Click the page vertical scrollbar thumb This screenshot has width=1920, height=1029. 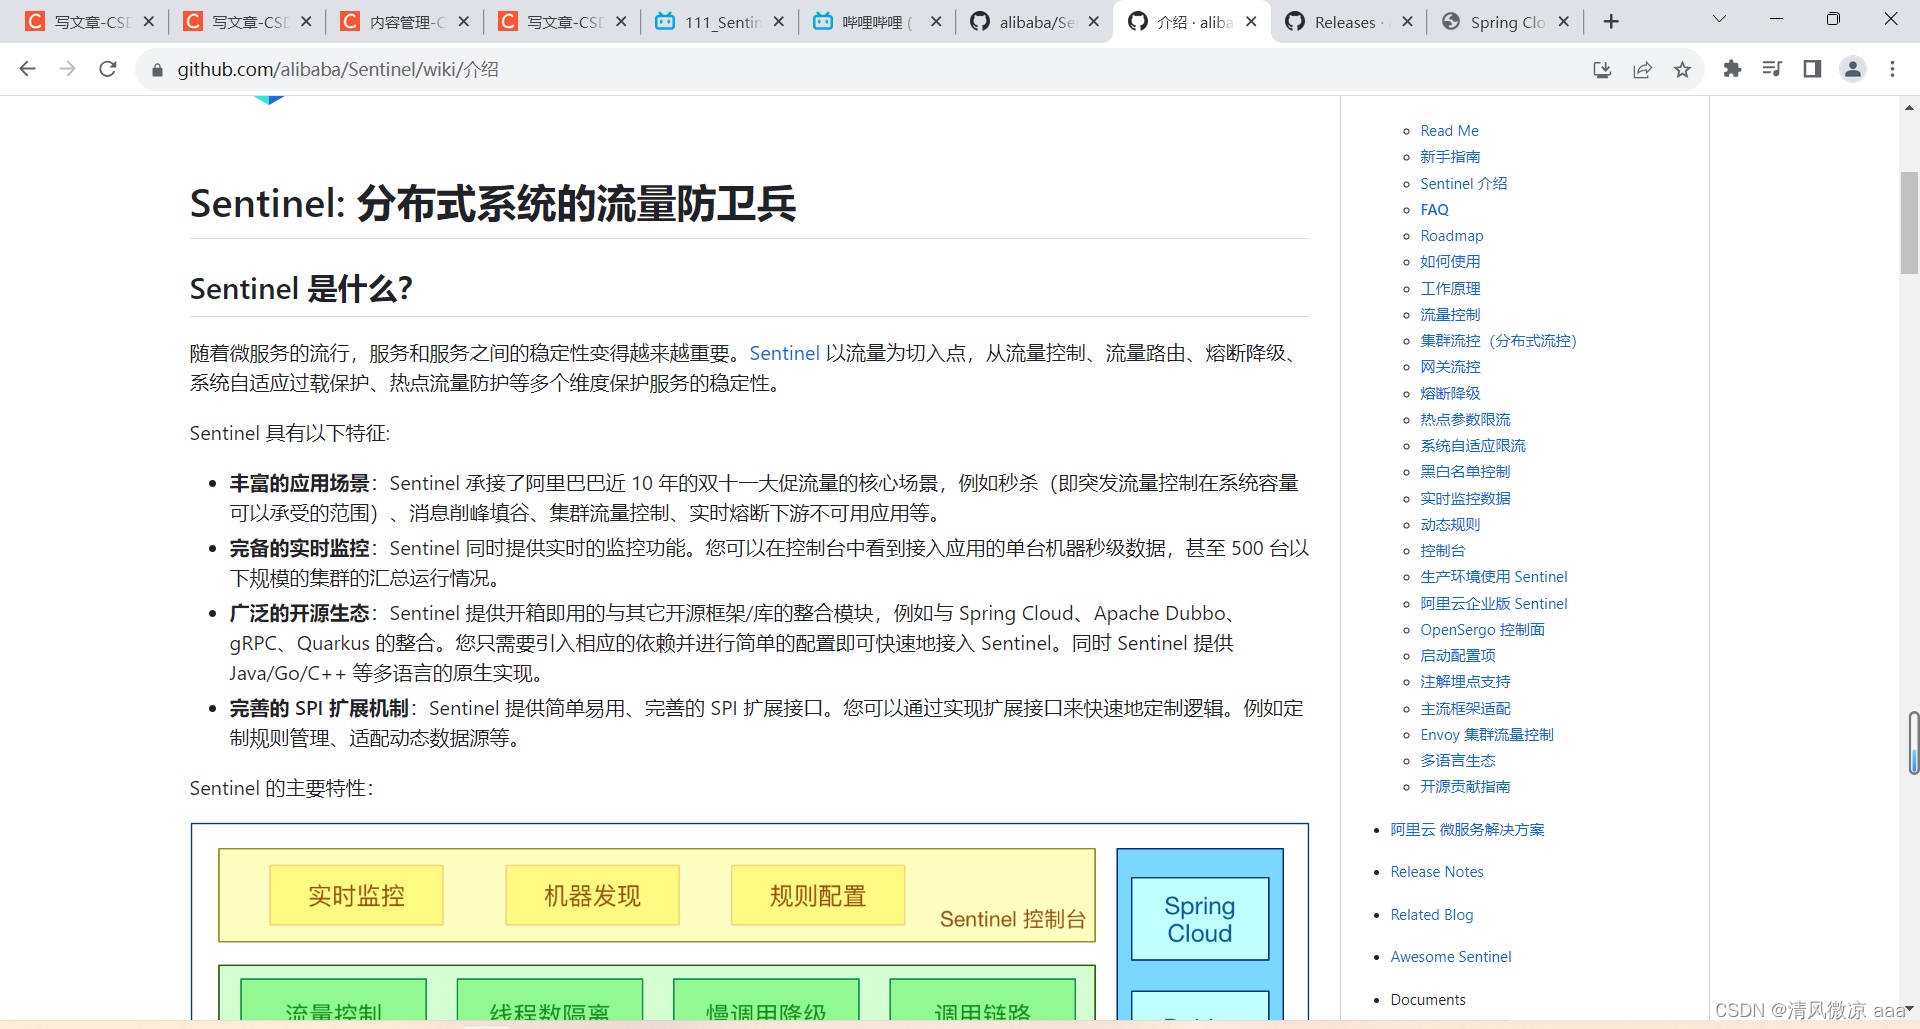pos(1909,223)
